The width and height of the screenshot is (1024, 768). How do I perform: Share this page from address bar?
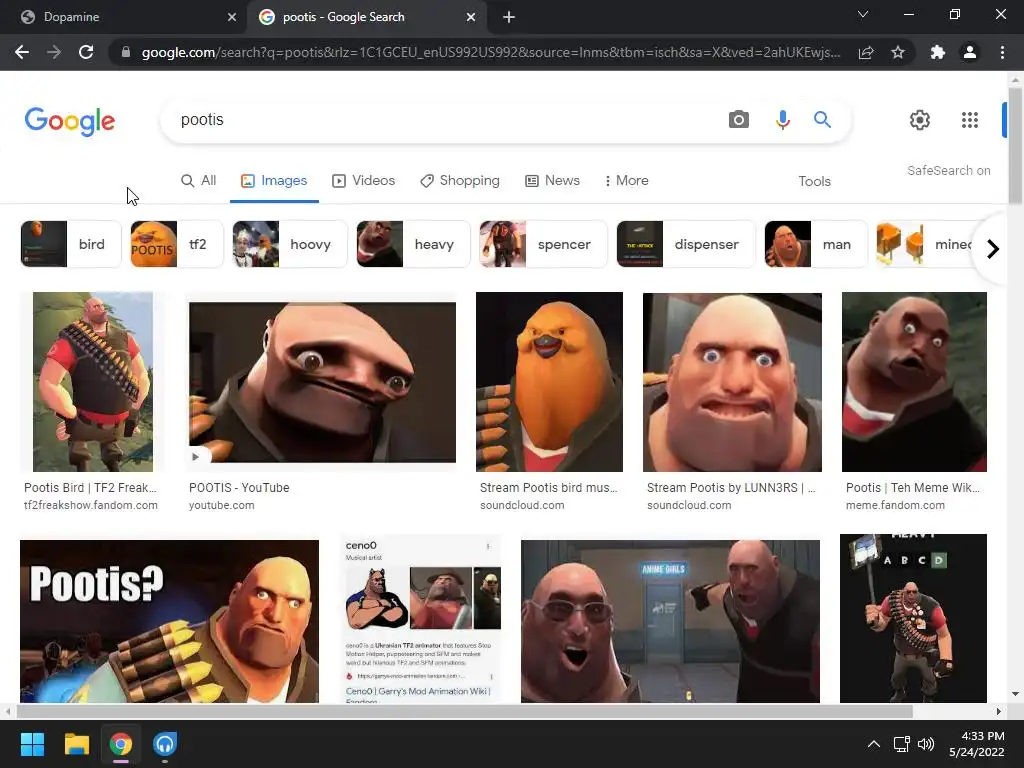[x=866, y=52]
